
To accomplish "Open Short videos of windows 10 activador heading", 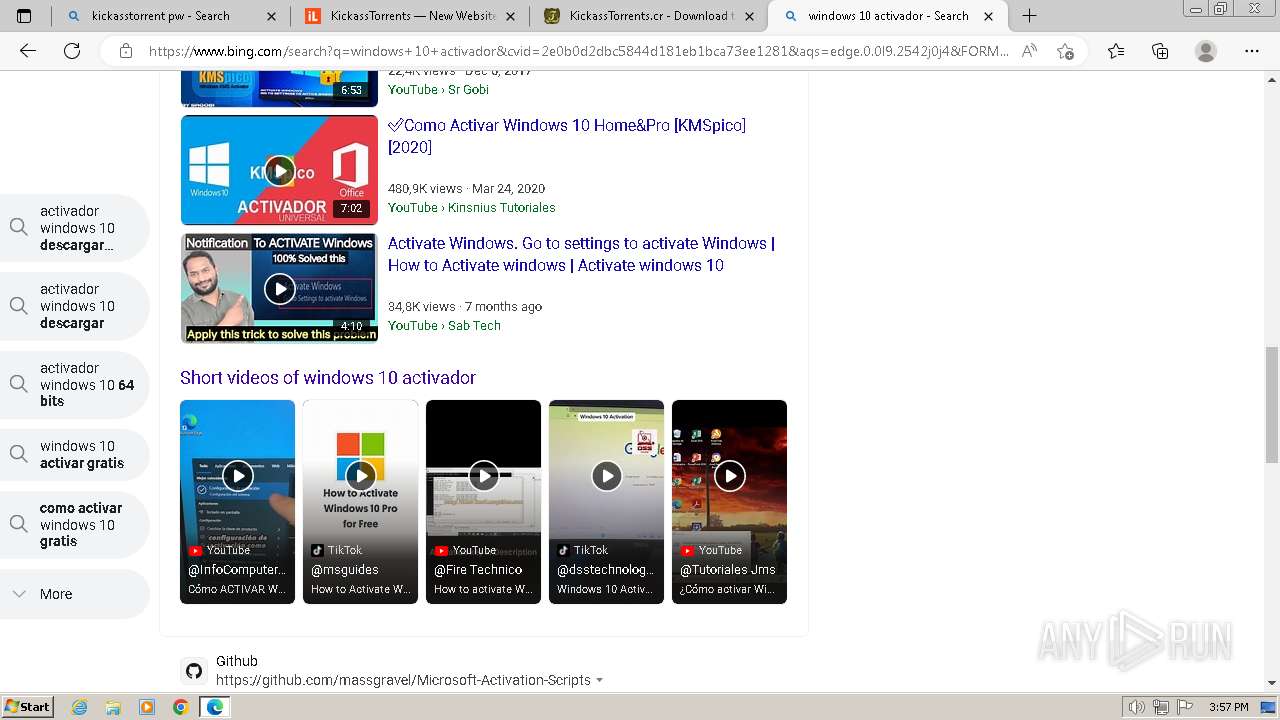I will pos(327,377).
